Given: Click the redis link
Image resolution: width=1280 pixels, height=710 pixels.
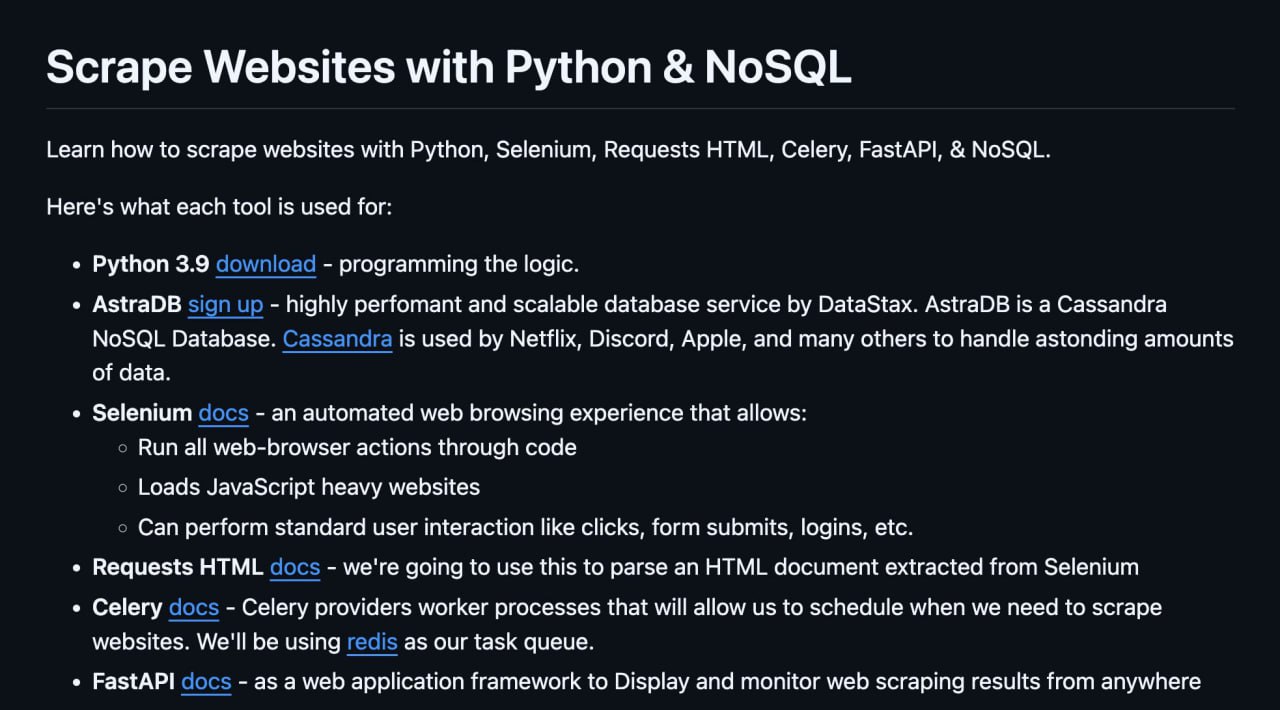Looking at the screenshot, I should [x=372, y=642].
